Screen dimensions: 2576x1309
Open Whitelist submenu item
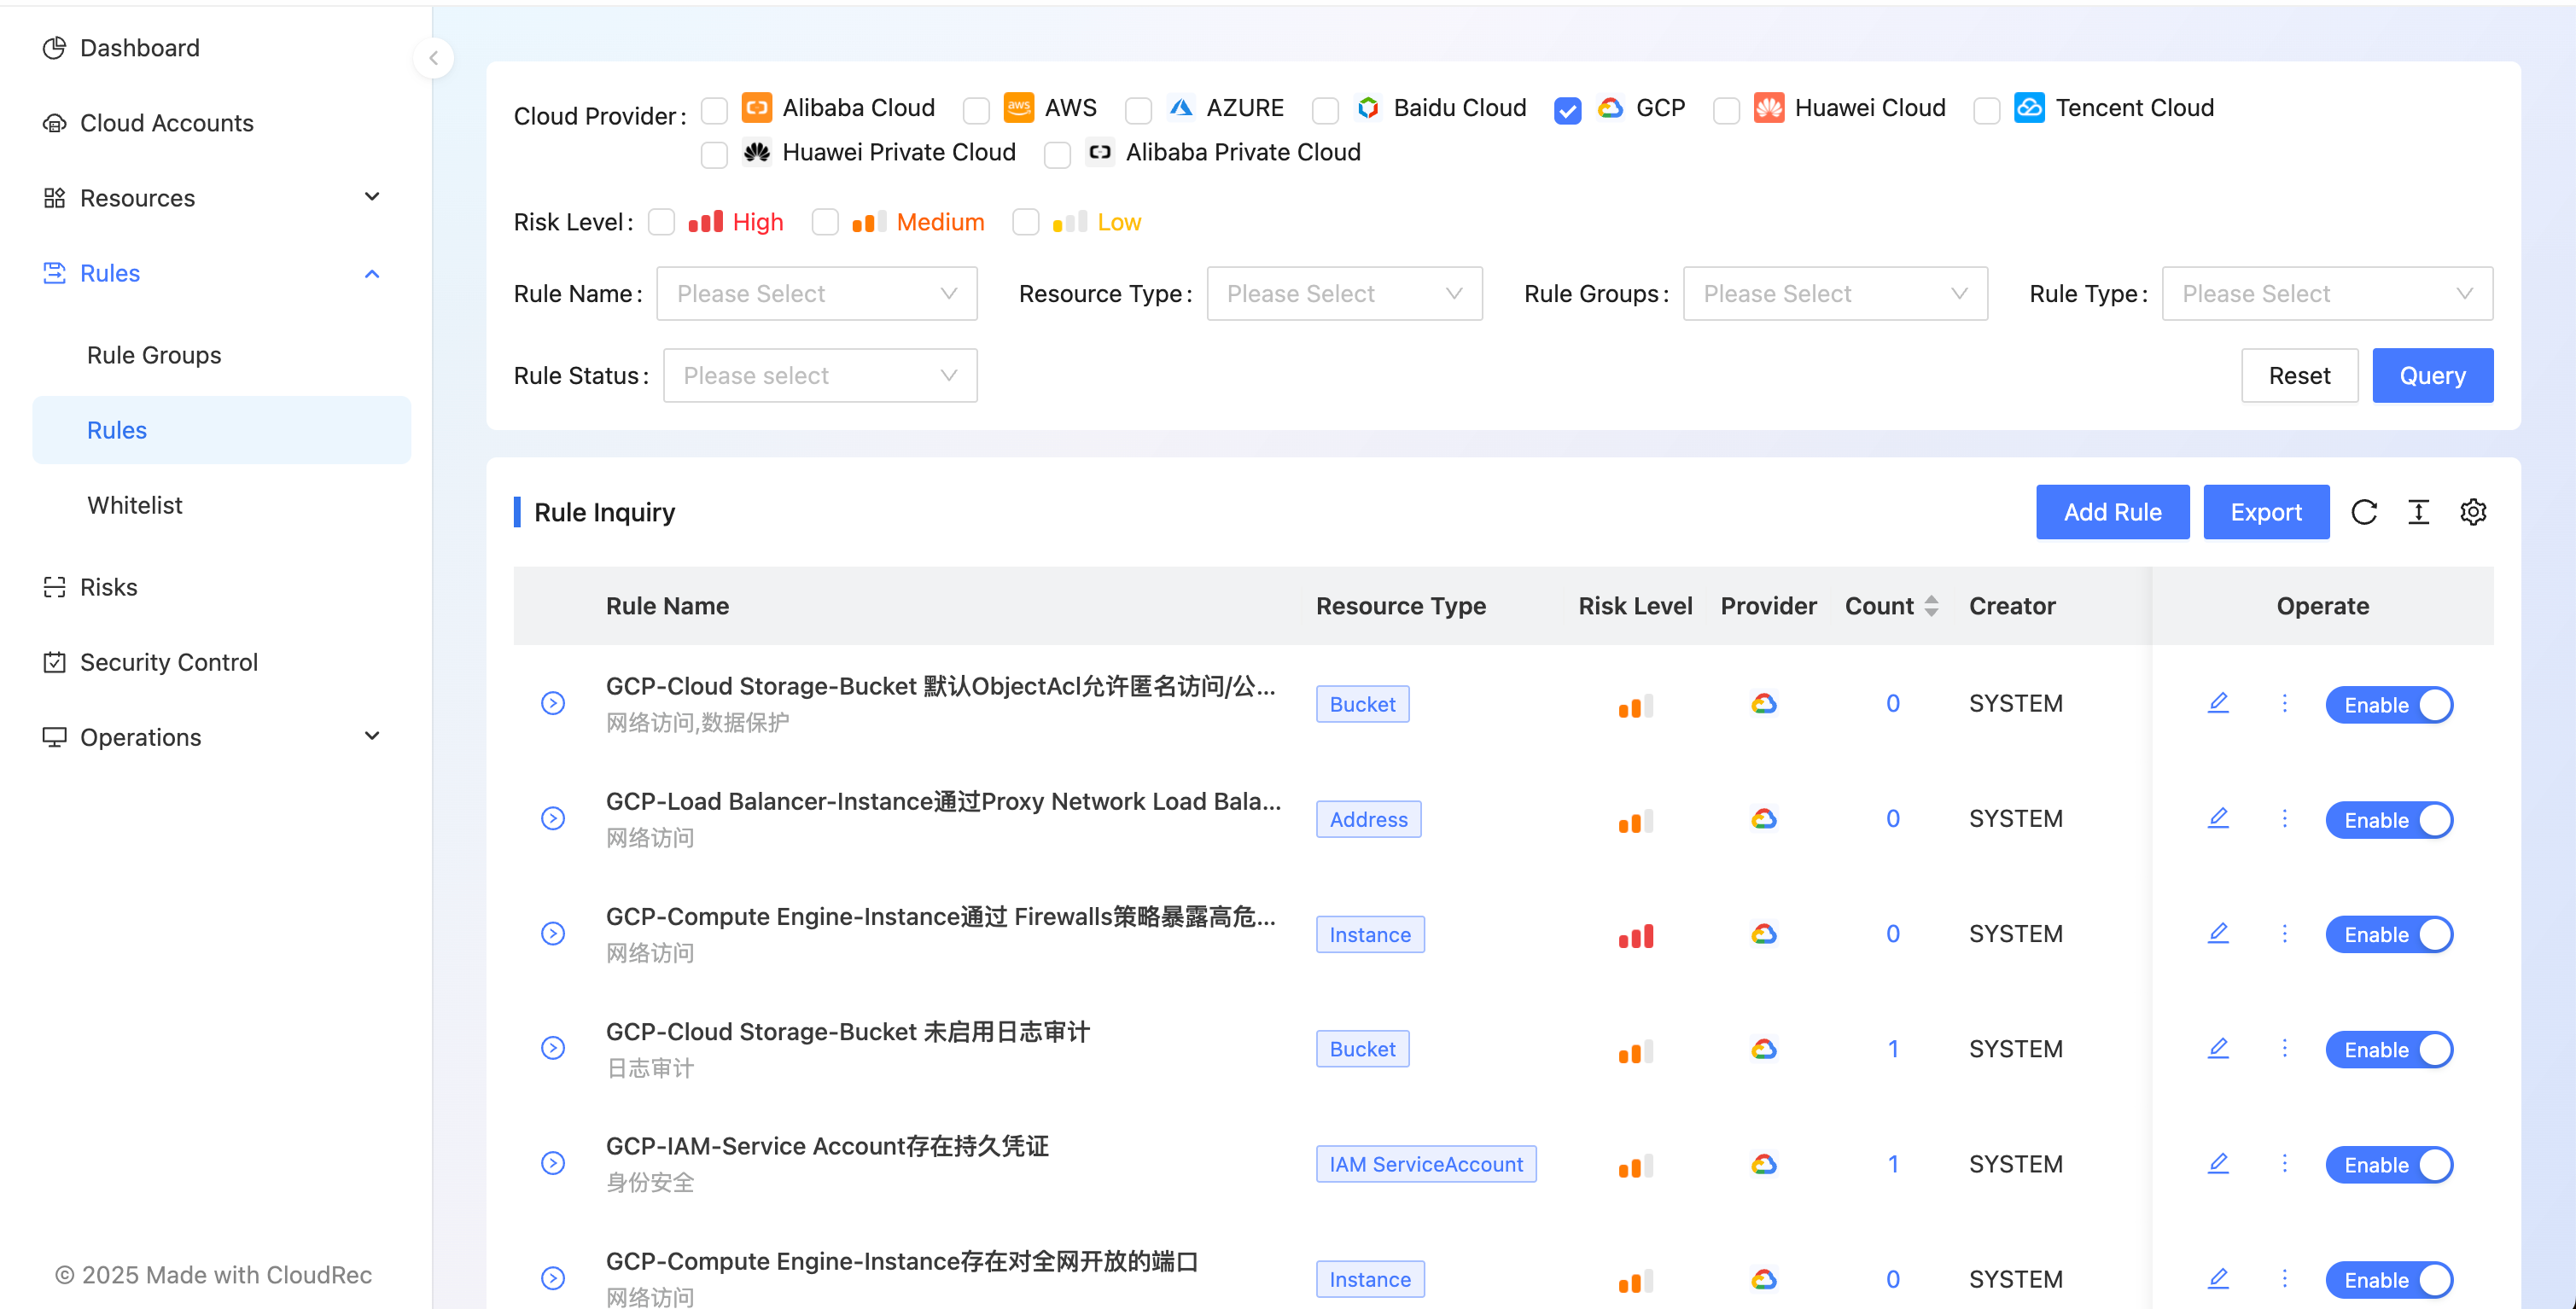tap(135, 505)
